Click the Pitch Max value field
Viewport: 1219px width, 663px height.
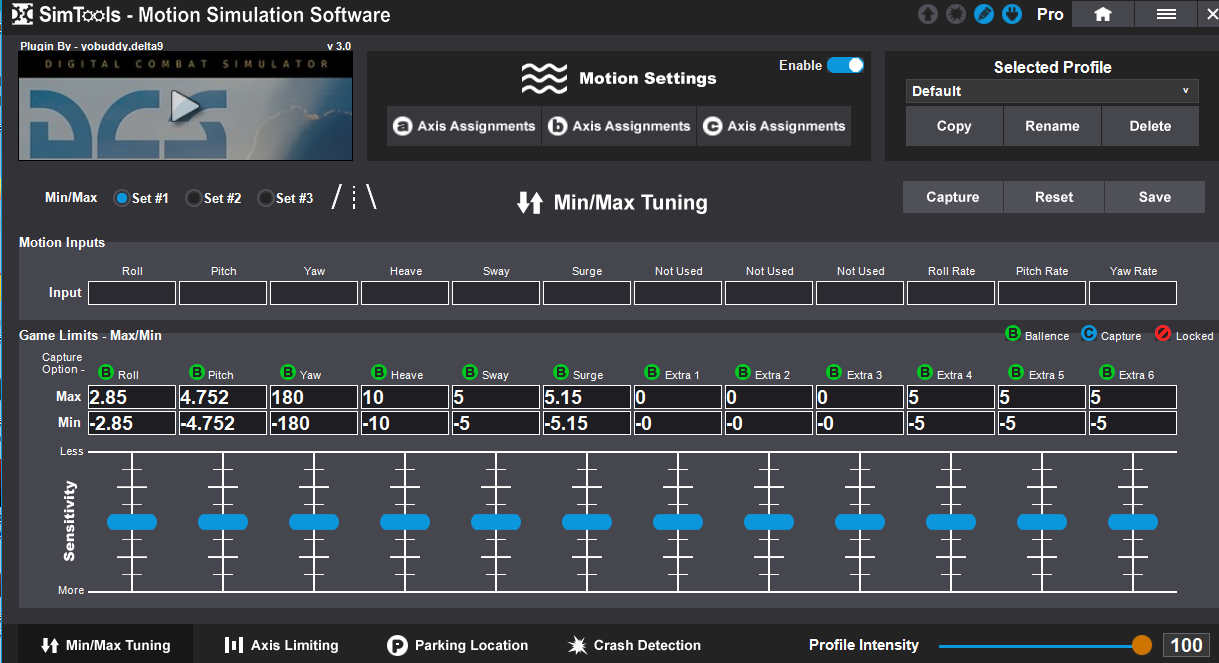222,398
